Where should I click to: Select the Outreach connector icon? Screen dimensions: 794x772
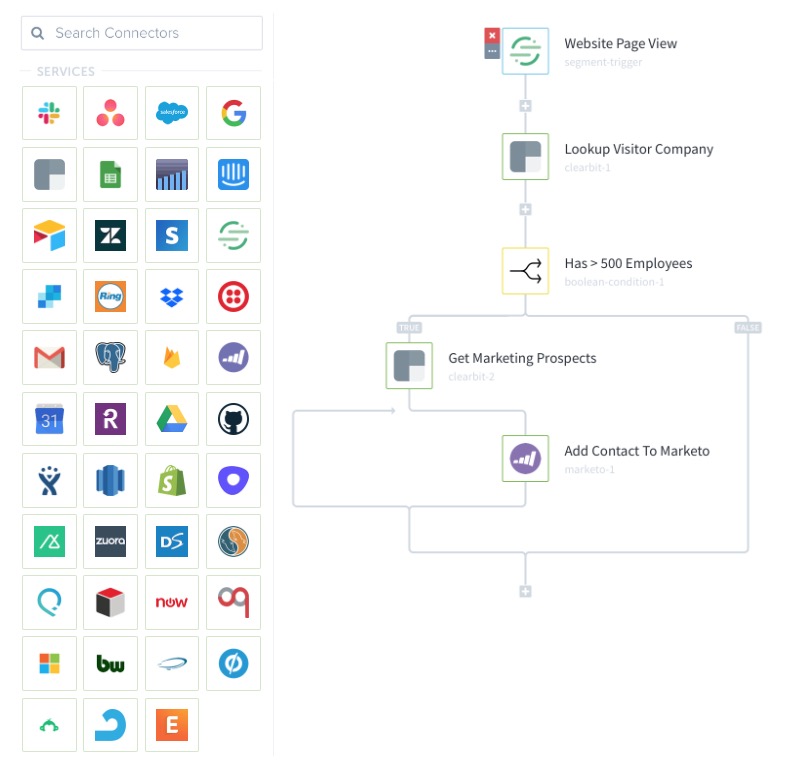(233, 480)
